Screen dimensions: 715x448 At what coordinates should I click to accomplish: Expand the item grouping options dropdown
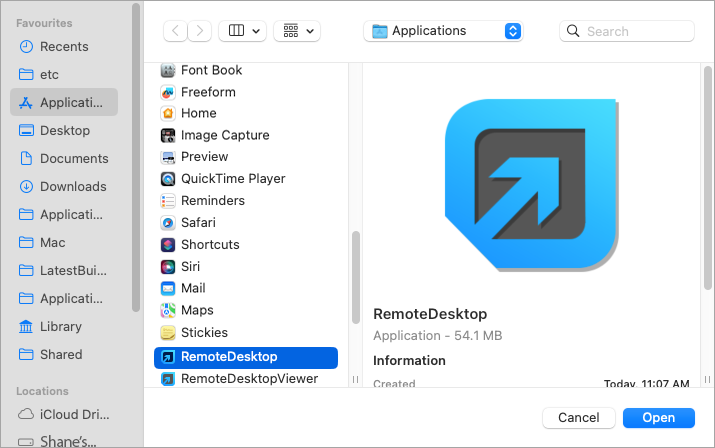(x=297, y=31)
